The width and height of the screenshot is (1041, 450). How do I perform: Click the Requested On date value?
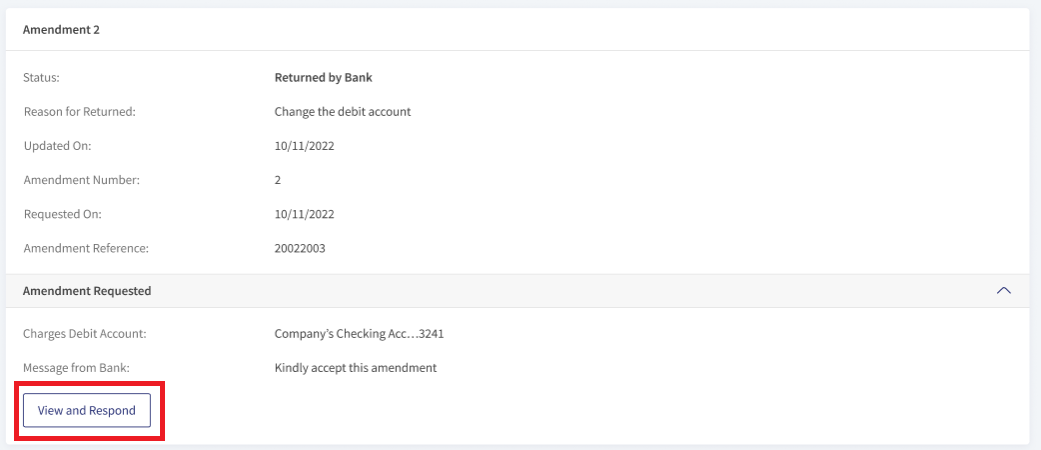click(x=304, y=214)
